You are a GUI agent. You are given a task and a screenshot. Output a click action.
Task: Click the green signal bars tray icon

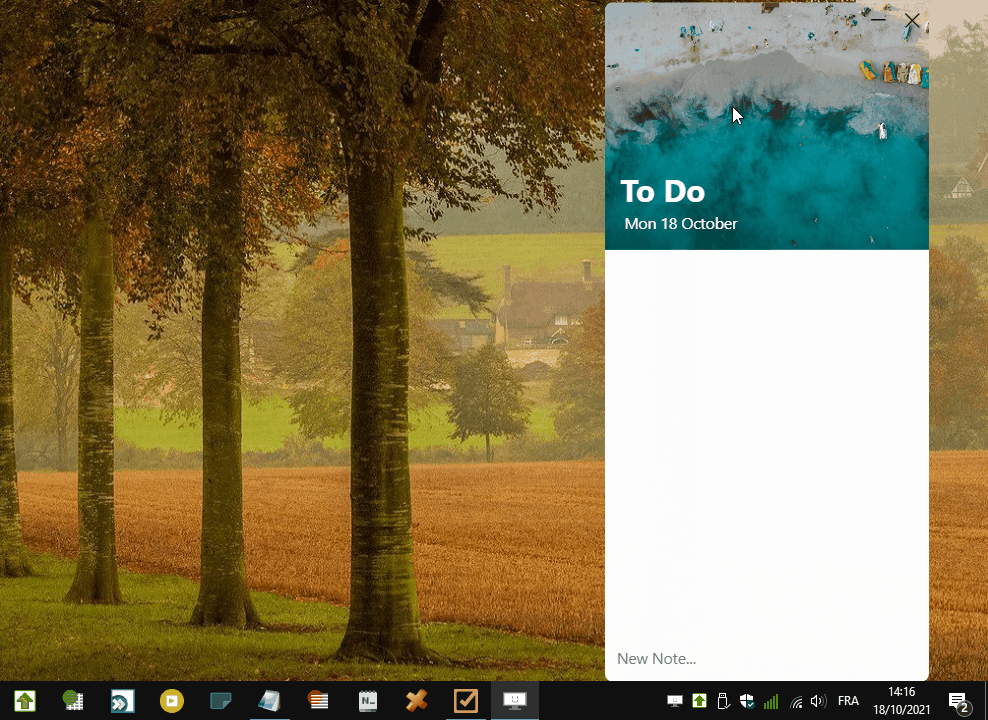tap(771, 701)
